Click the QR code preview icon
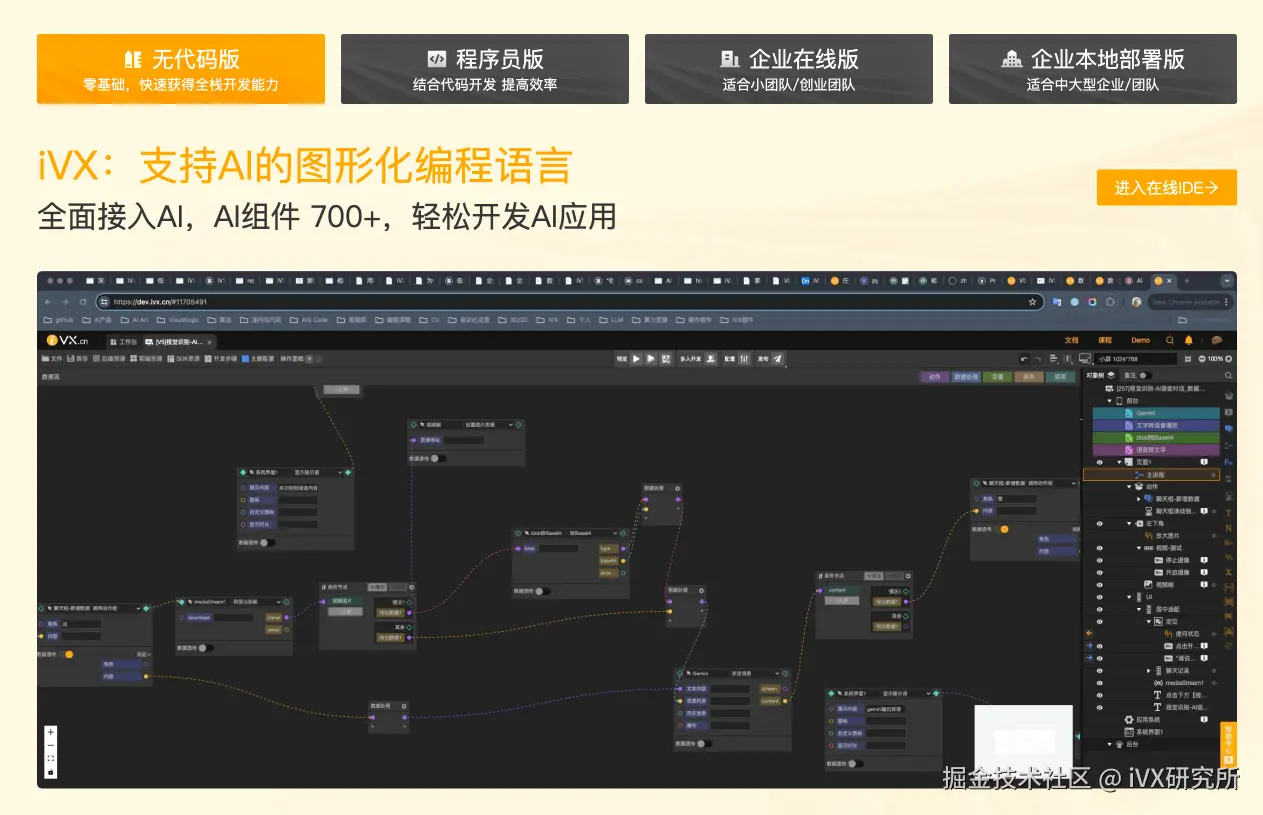This screenshot has height=815, width=1263. click(666, 358)
